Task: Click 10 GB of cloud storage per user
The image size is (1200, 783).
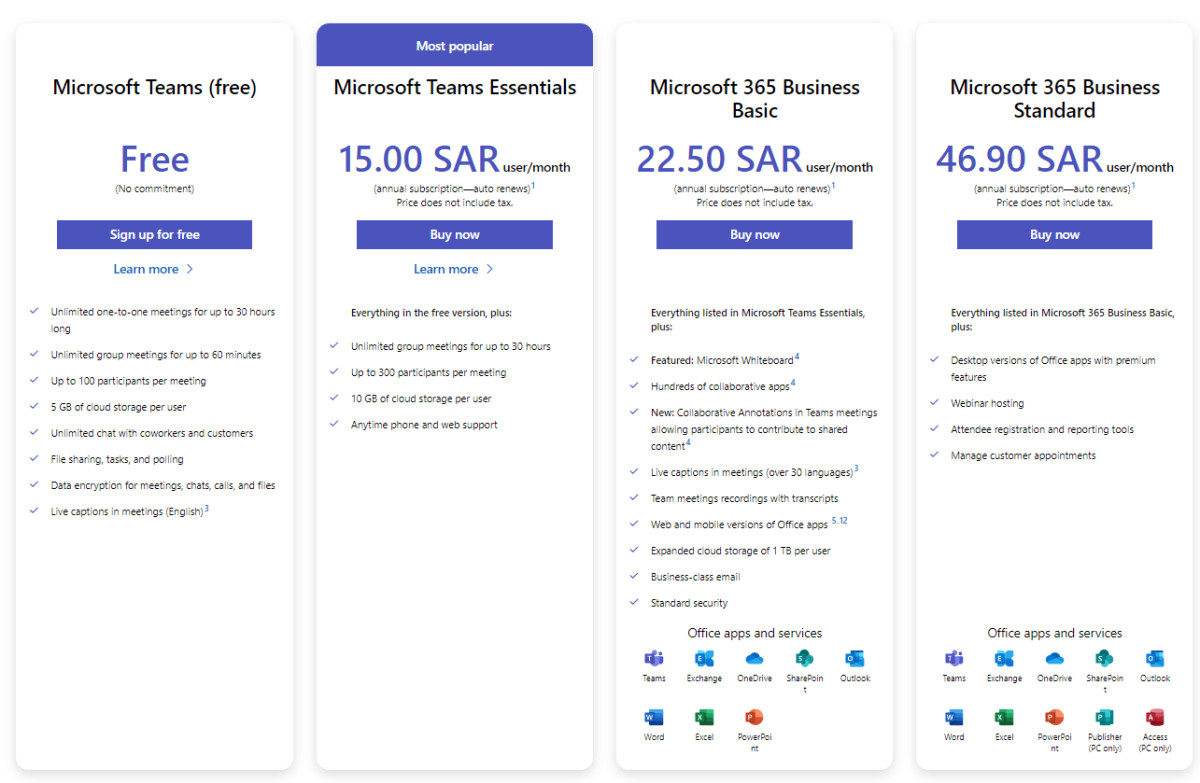Action: point(421,399)
